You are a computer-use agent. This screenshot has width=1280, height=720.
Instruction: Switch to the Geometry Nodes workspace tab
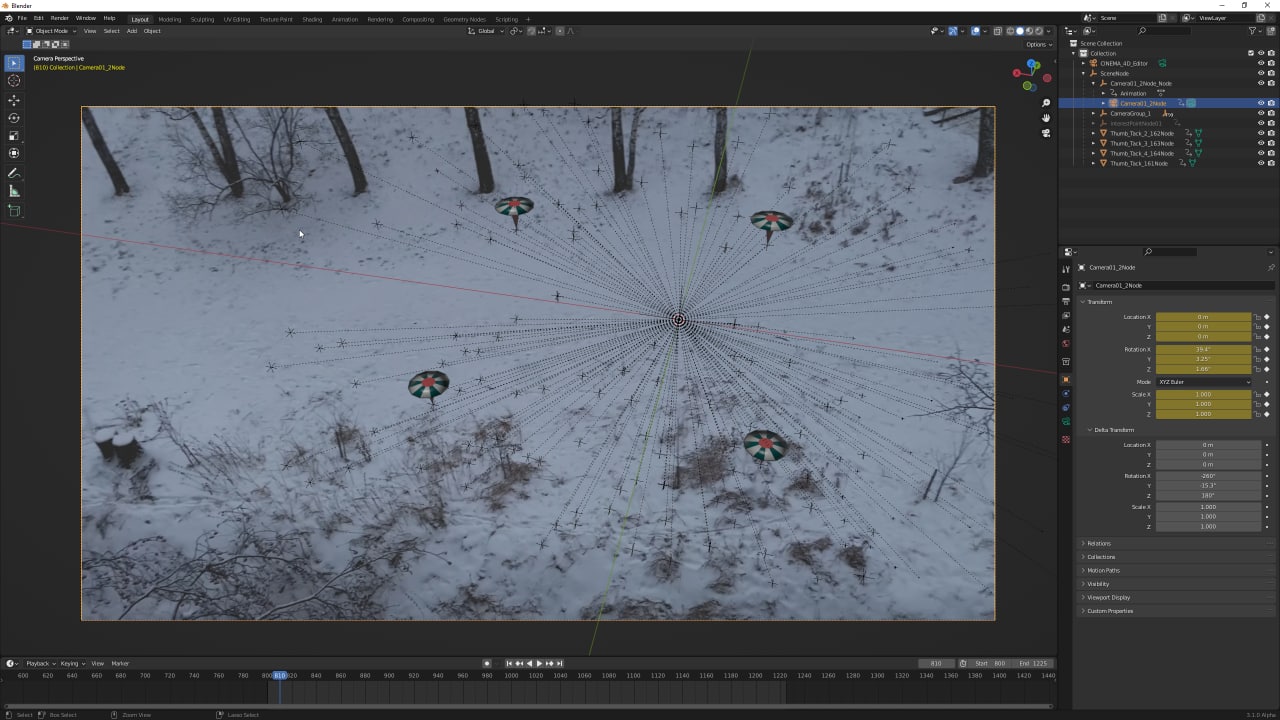pyautogui.click(x=464, y=19)
